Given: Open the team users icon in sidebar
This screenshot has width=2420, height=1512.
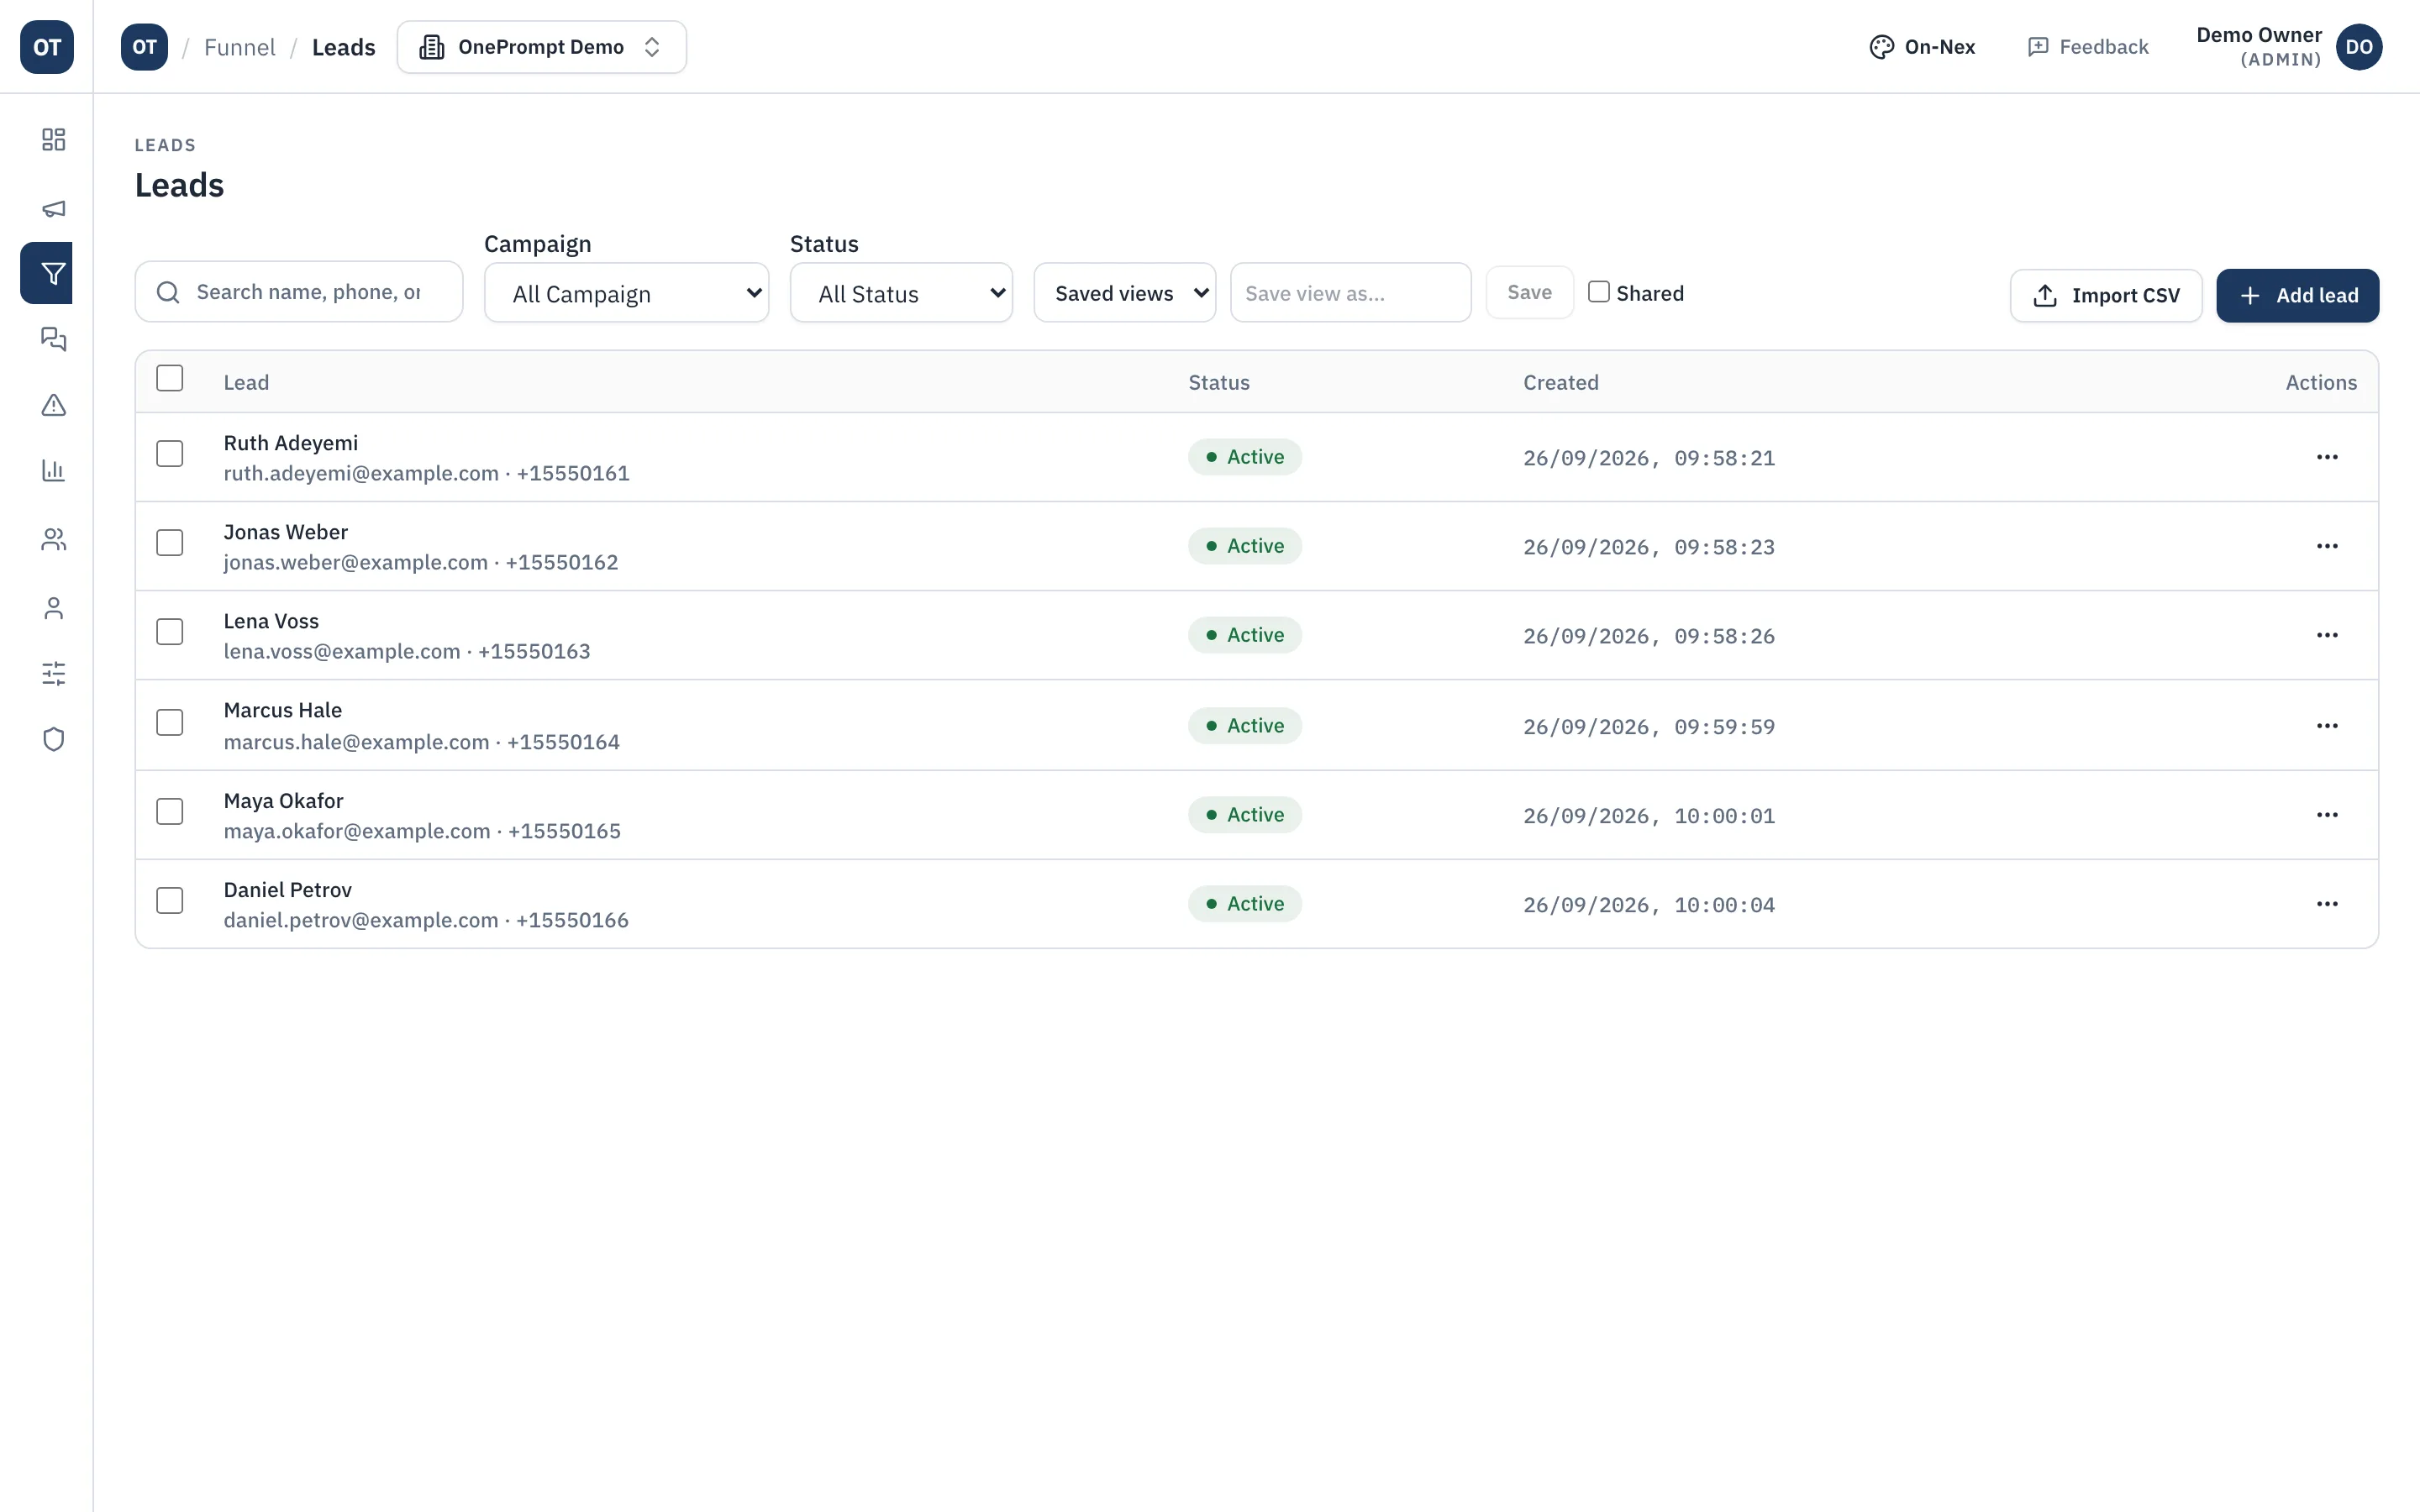Looking at the screenshot, I should 54,540.
